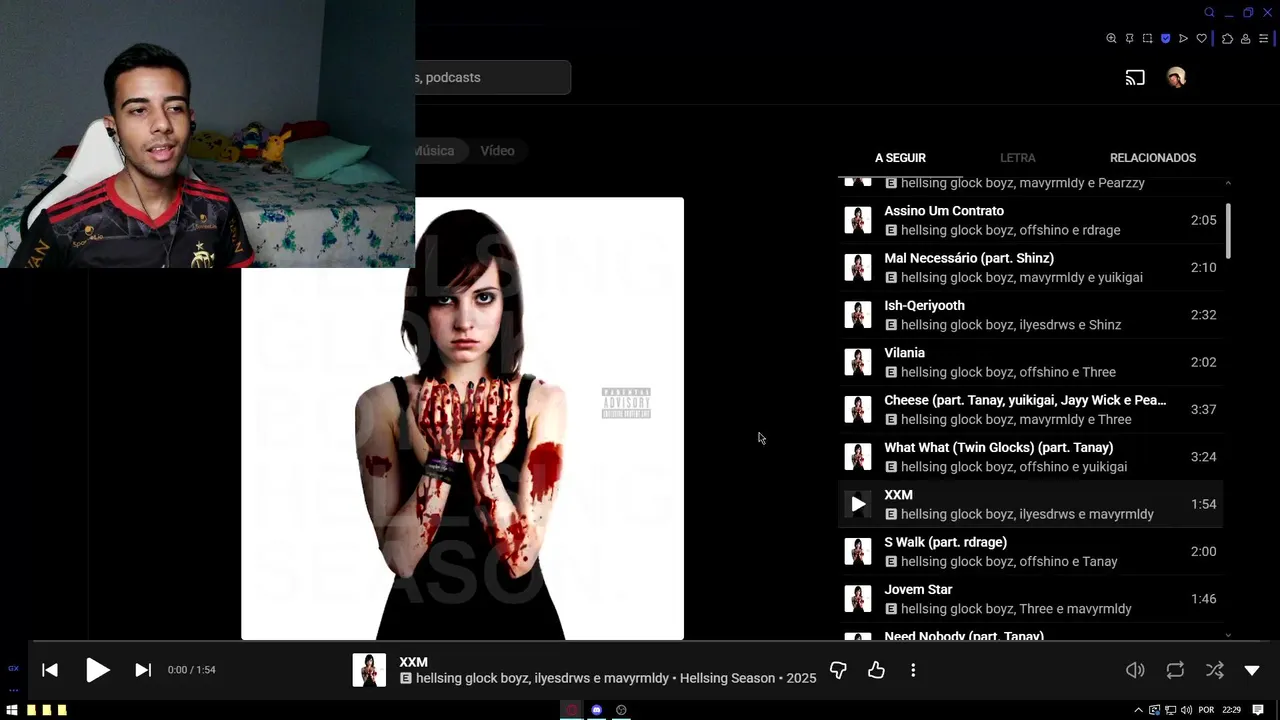Select the Vídeo toggle option
Screen dimensions: 1280x720
pyautogui.click(x=497, y=151)
